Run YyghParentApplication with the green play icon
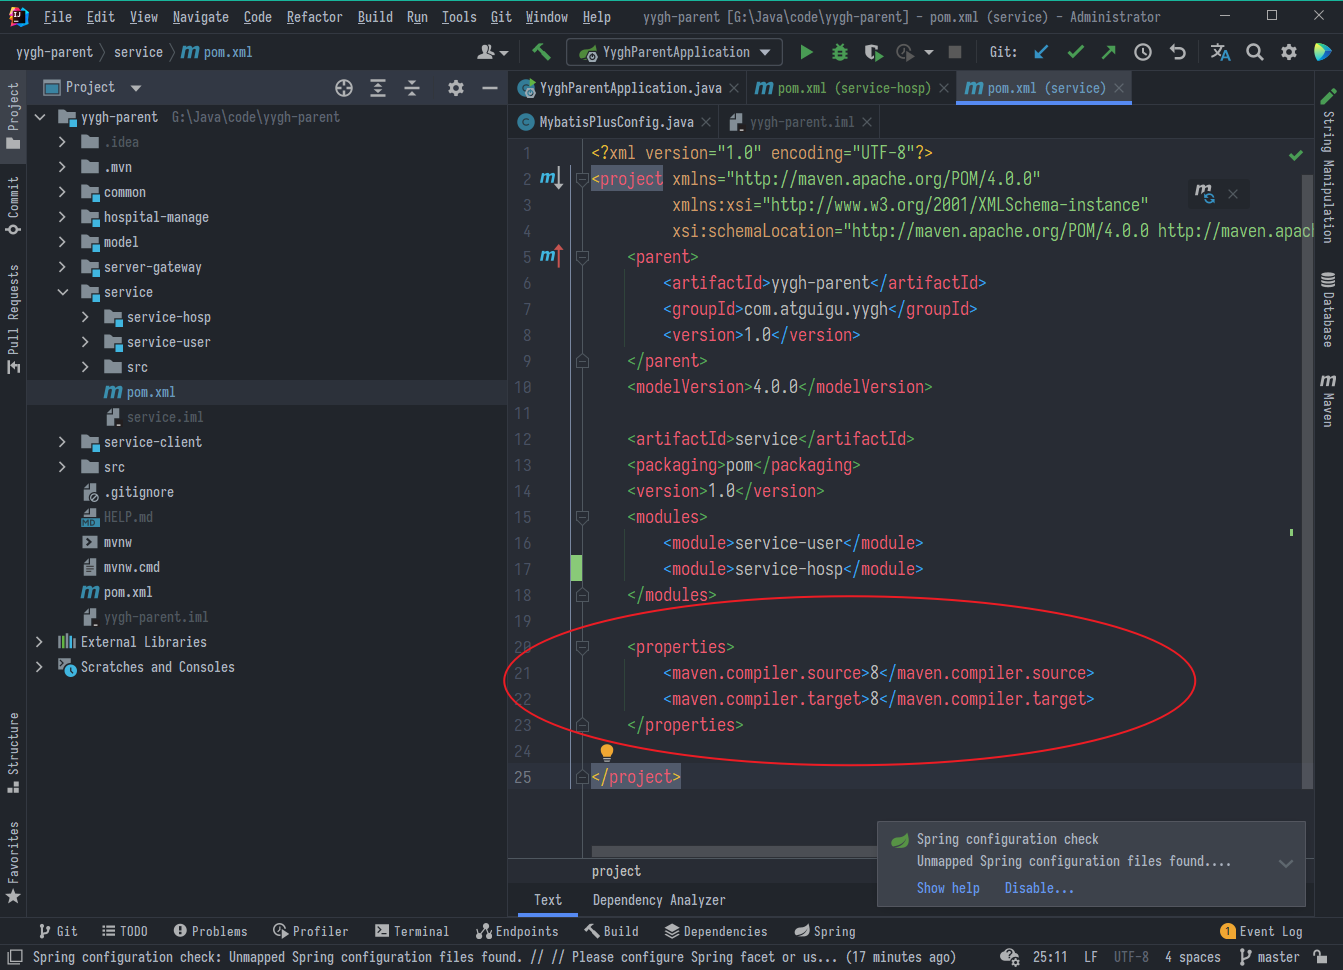Viewport: 1343px width, 970px height. 806,52
